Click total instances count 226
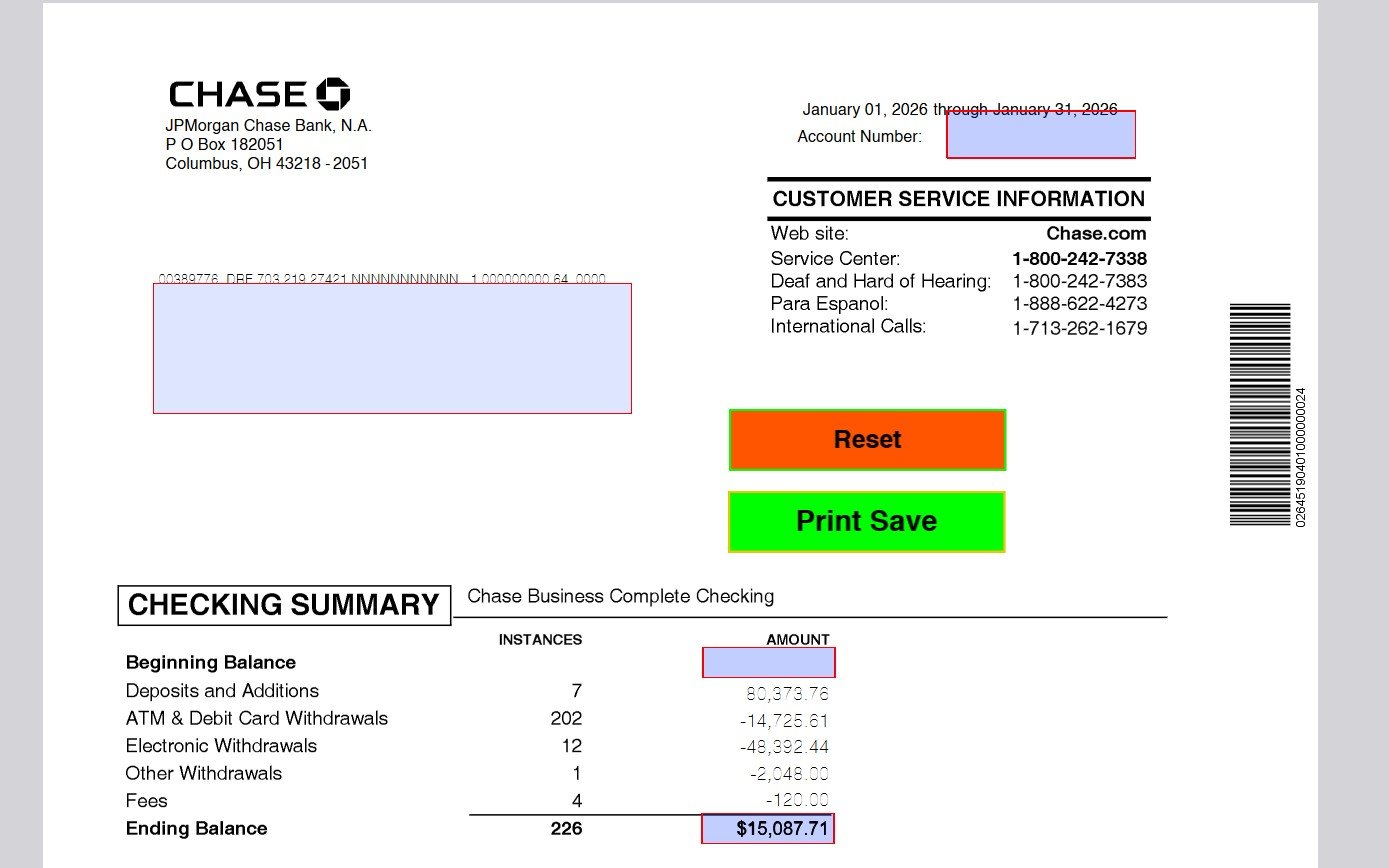 (566, 829)
